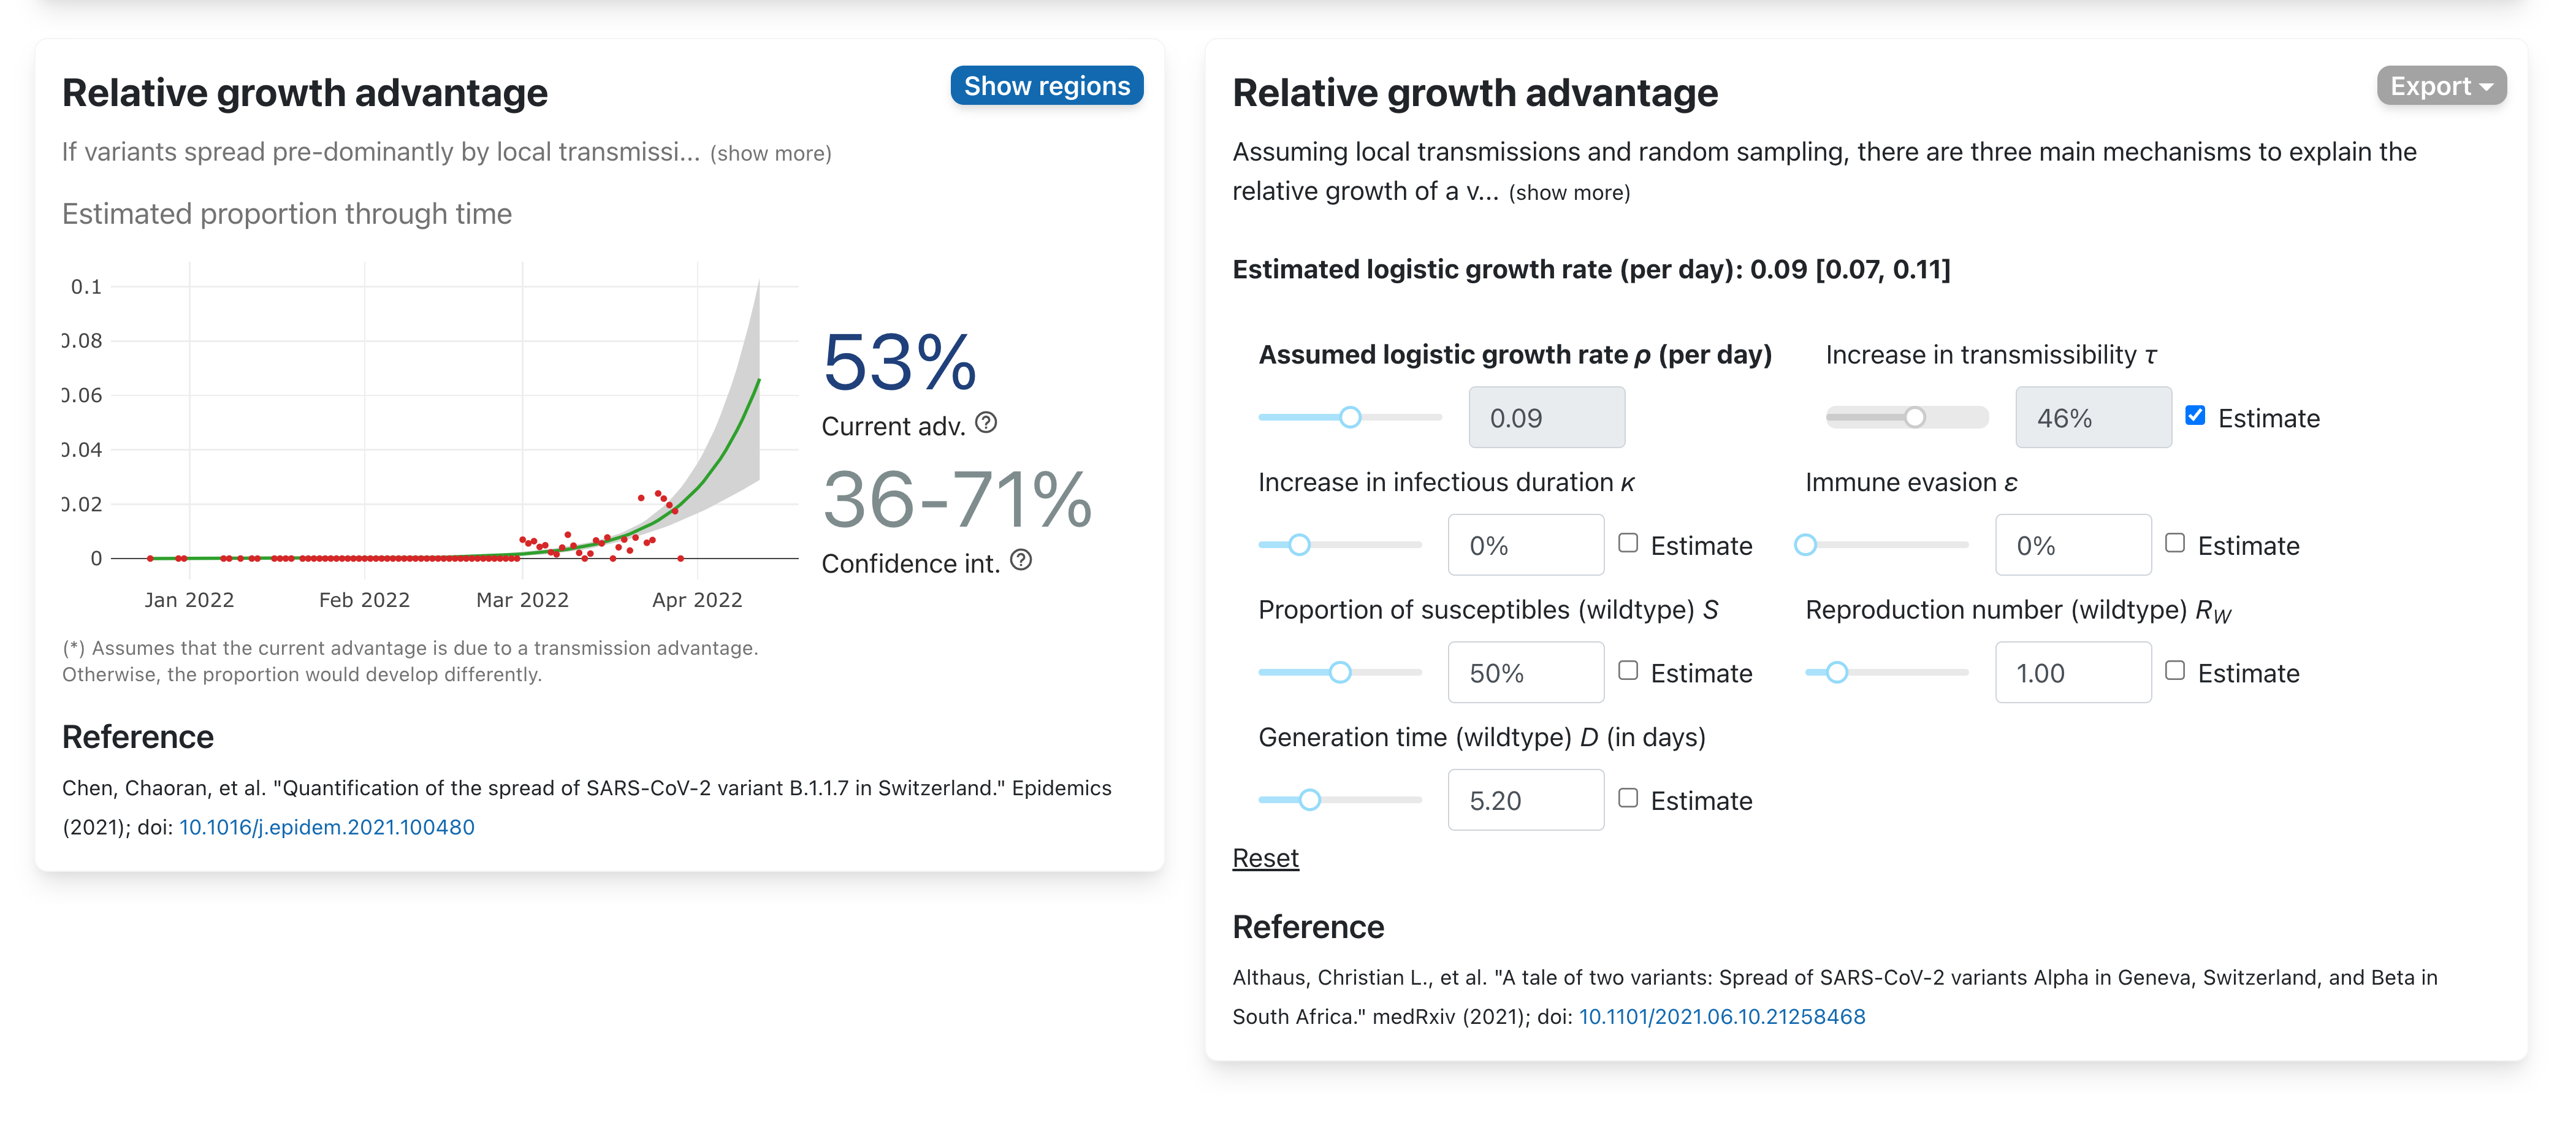
Task: Click the Reset link
Action: (1265, 858)
